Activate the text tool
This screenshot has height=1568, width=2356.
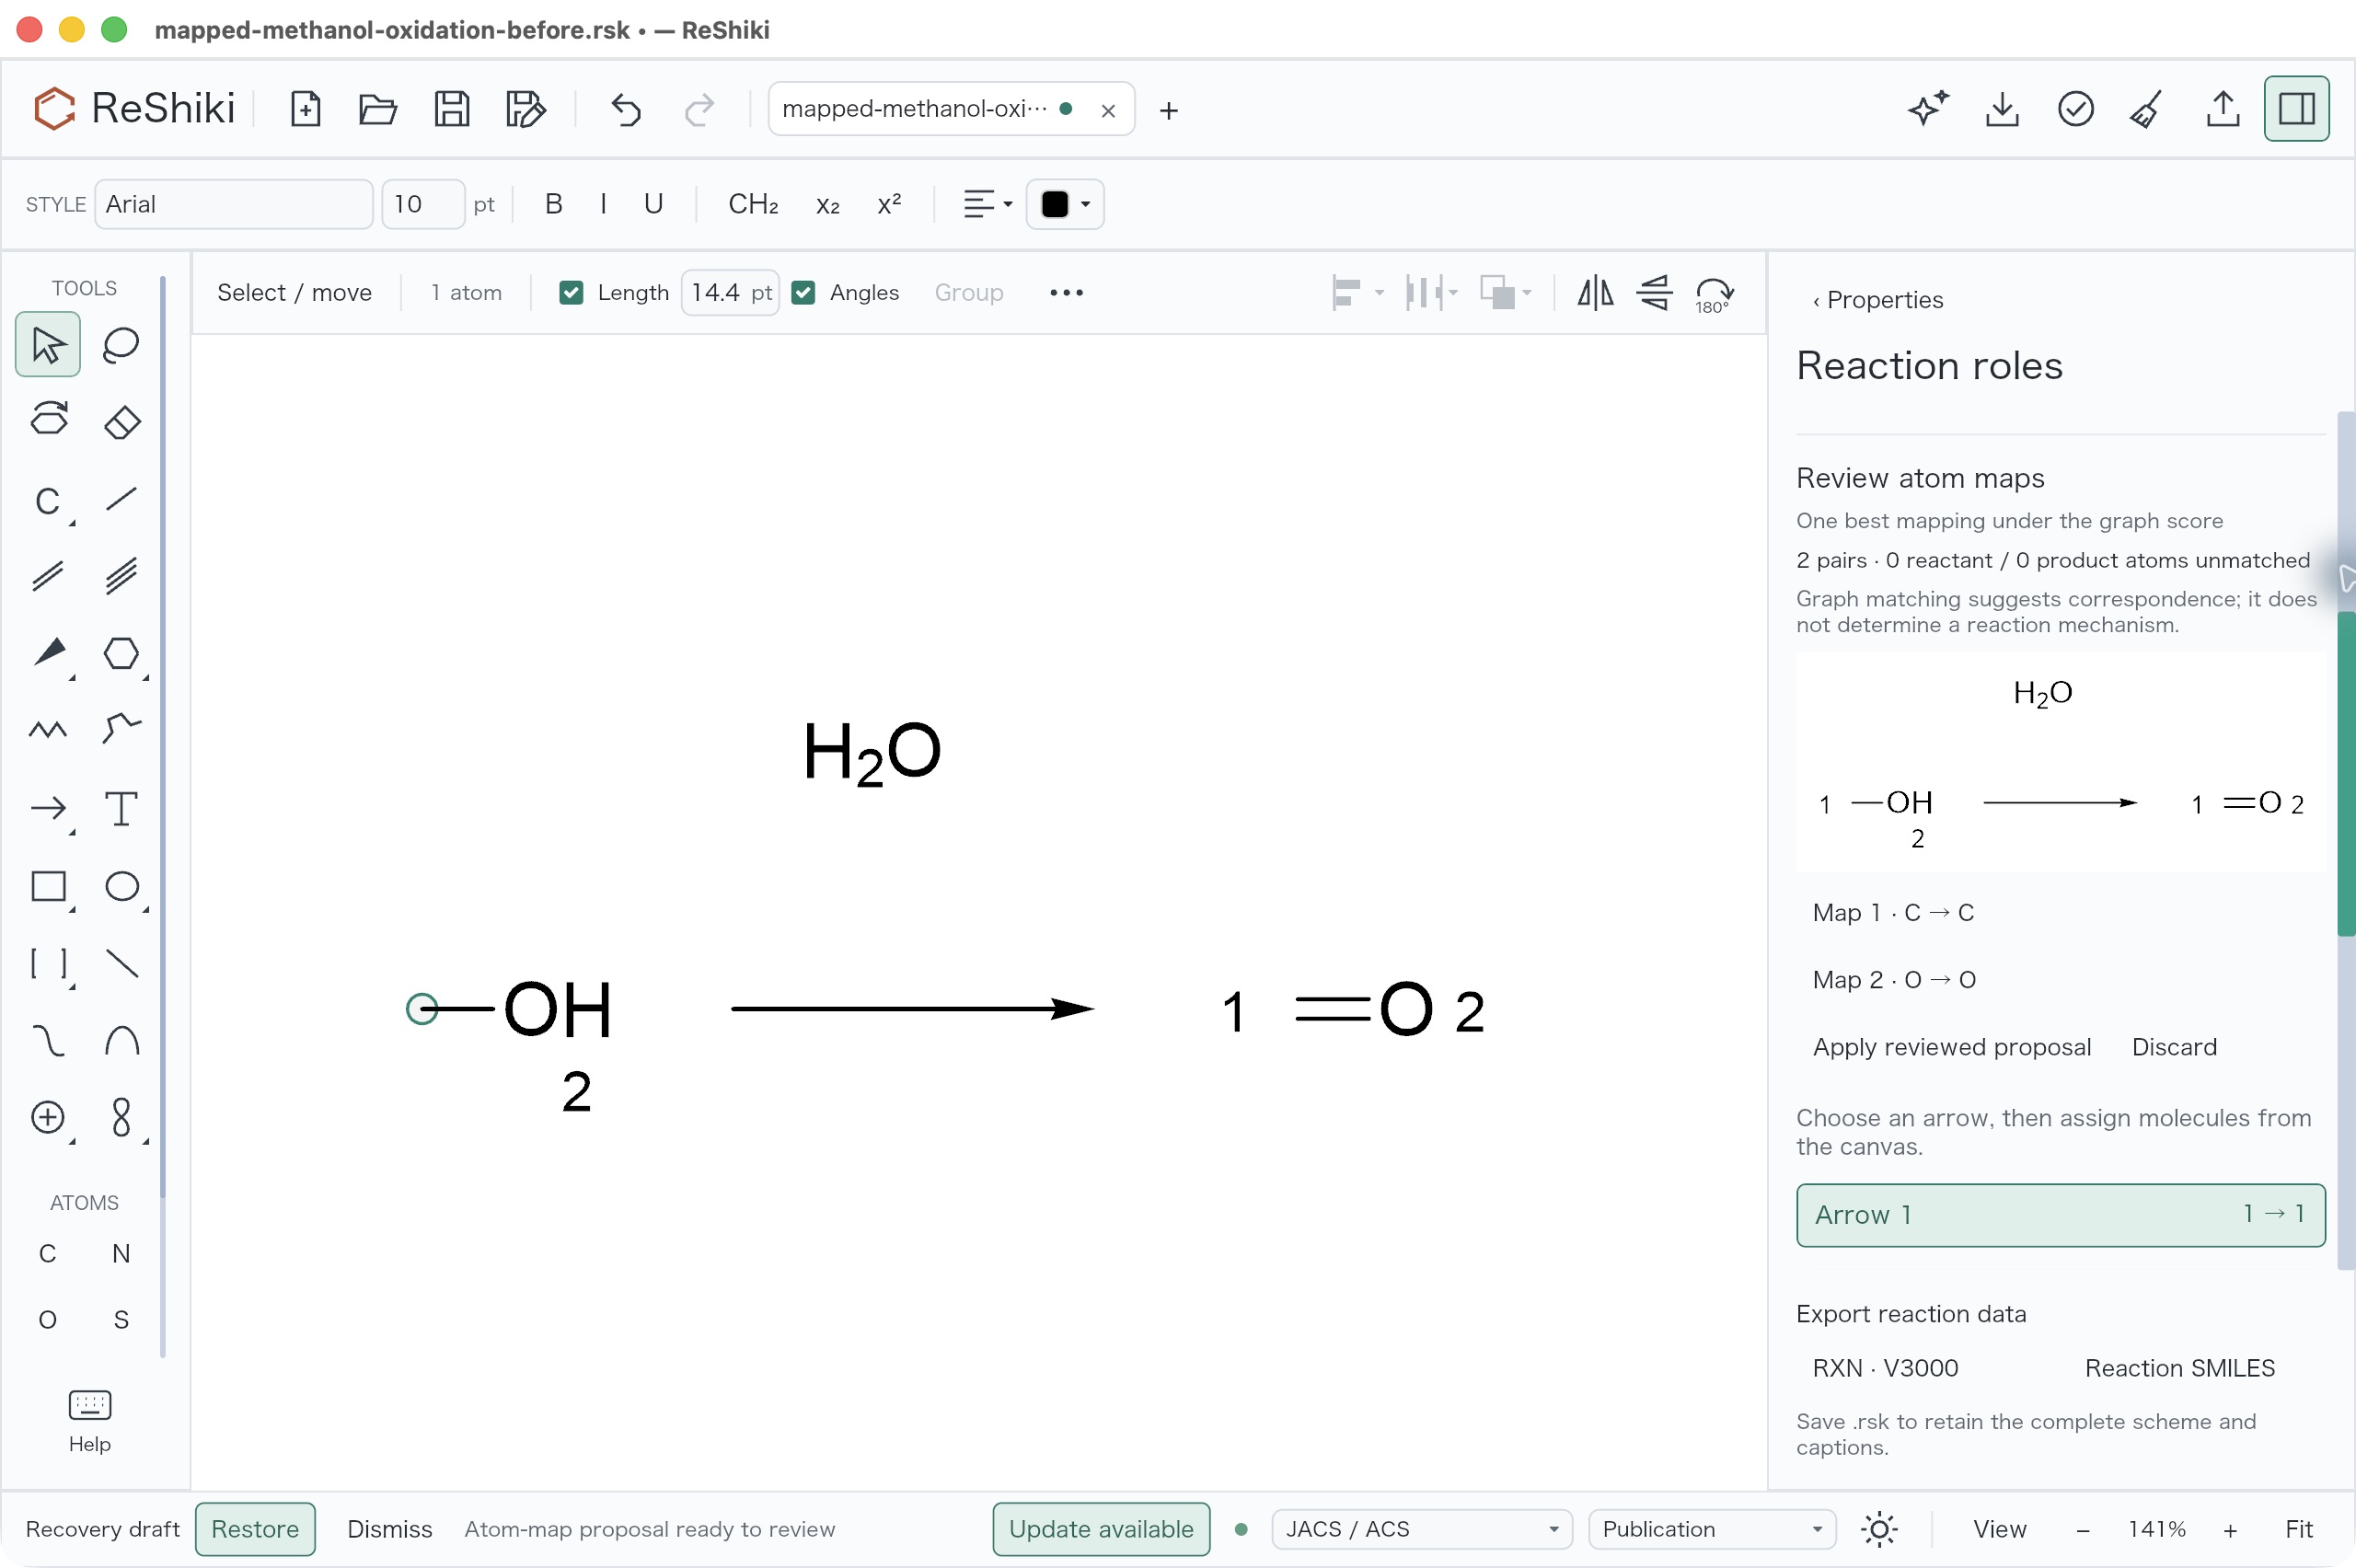(121, 808)
